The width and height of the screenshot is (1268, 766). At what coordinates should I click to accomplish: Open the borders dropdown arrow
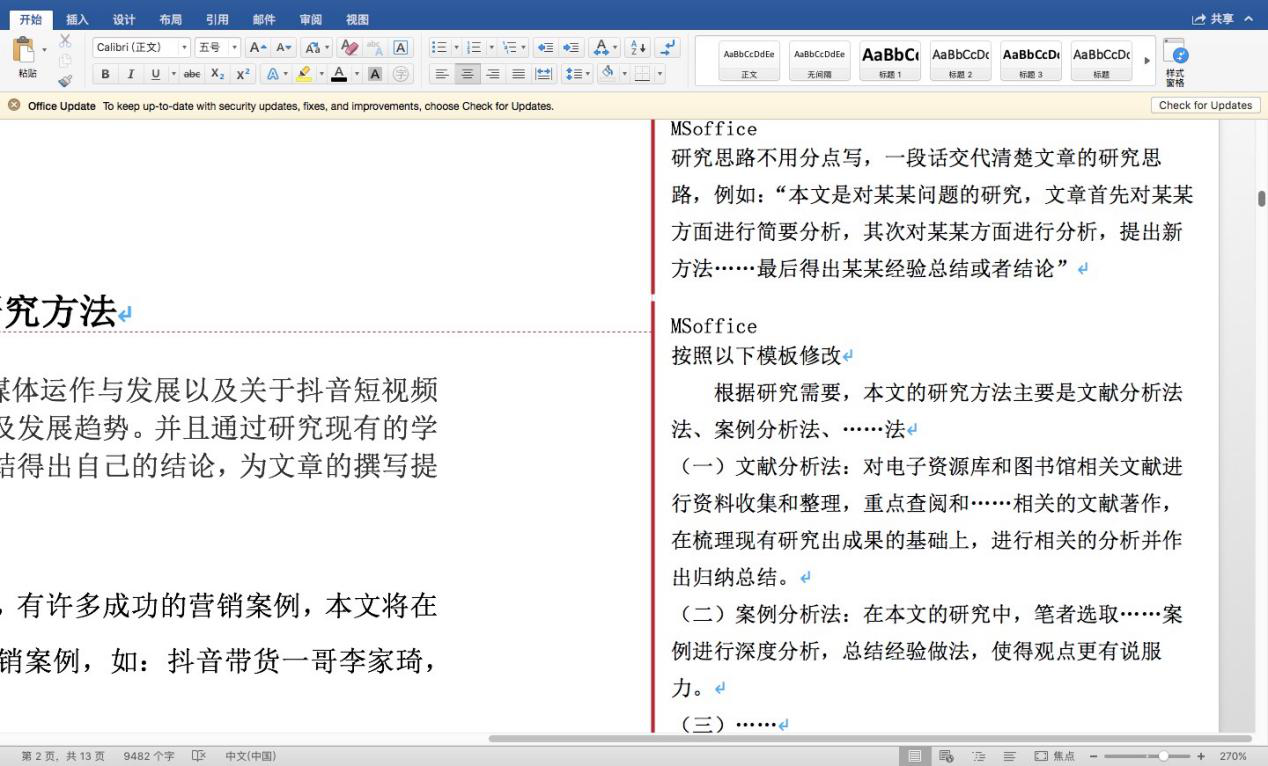659,74
